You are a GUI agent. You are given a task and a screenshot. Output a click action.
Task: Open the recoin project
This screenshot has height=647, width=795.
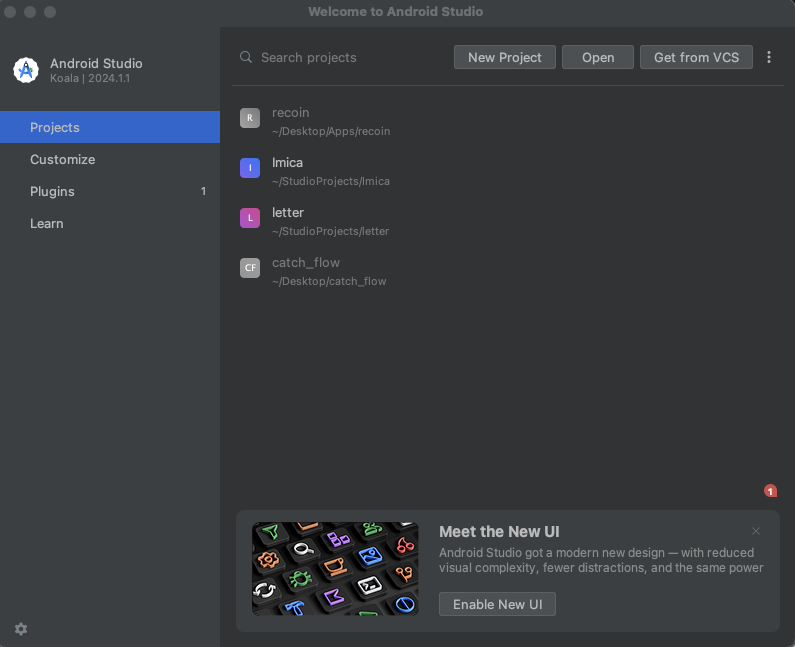508,122
